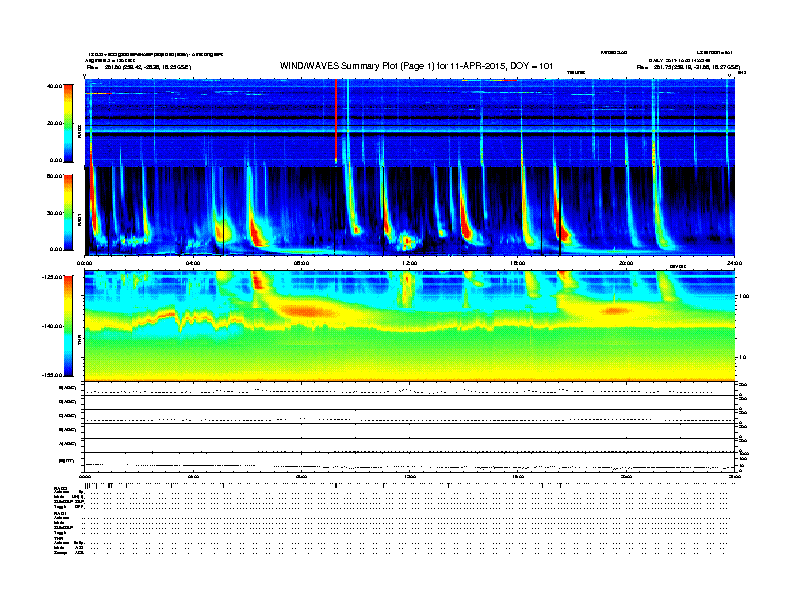The width and height of the screenshot is (792, 612).
Task: Click the intense red burst at start of RAD1 spectrogram
Action: tap(93, 202)
